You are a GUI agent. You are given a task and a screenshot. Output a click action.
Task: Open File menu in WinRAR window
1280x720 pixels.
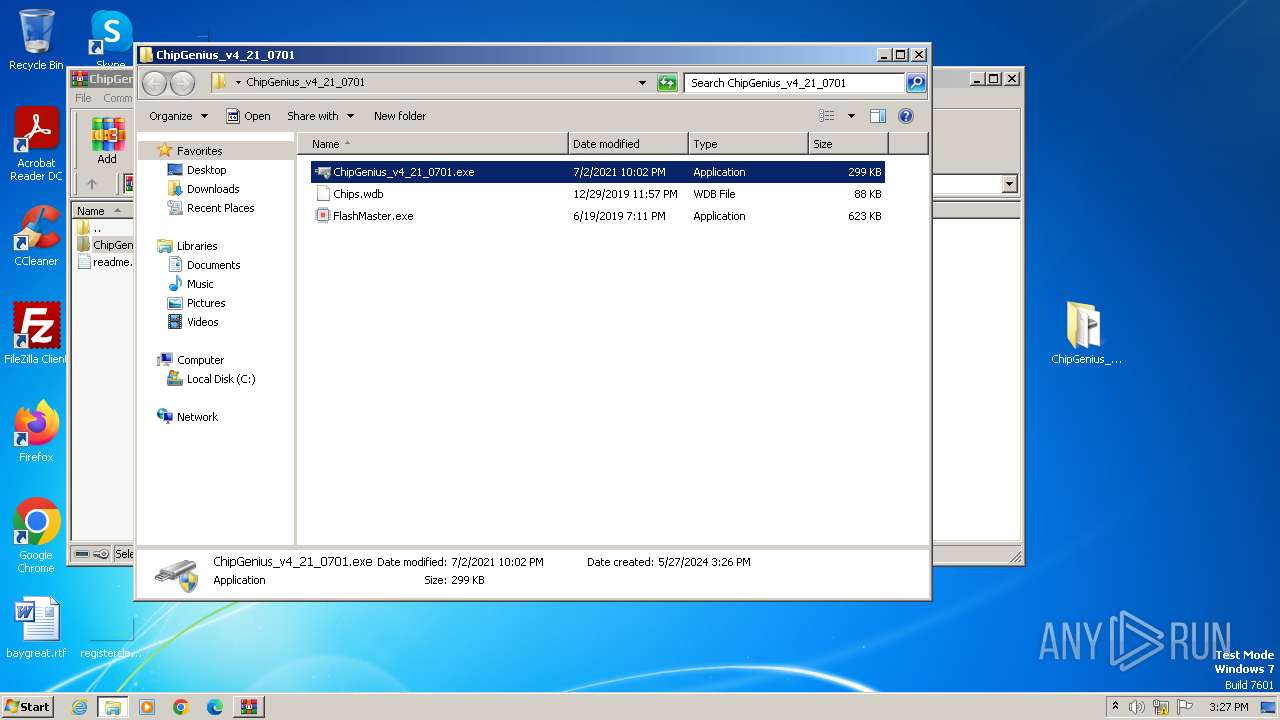click(83, 98)
